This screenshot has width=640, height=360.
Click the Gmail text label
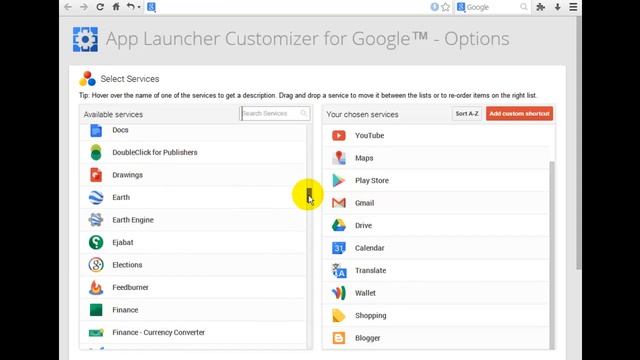coord(364,203)
